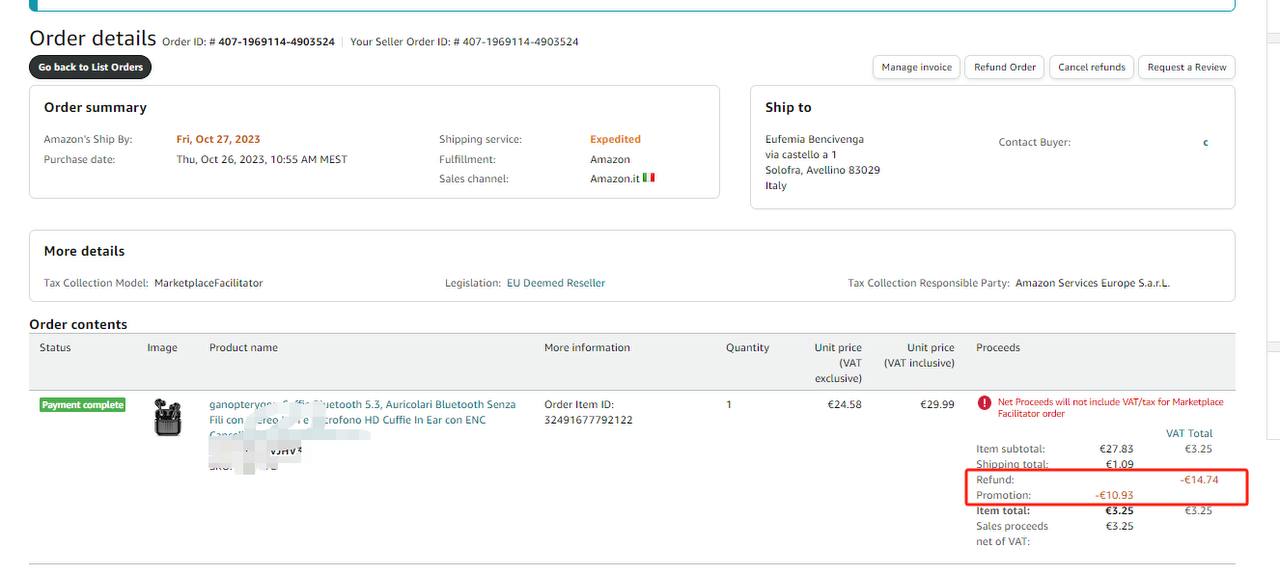Click the Order Item ID number

click(x=588, y=420)
